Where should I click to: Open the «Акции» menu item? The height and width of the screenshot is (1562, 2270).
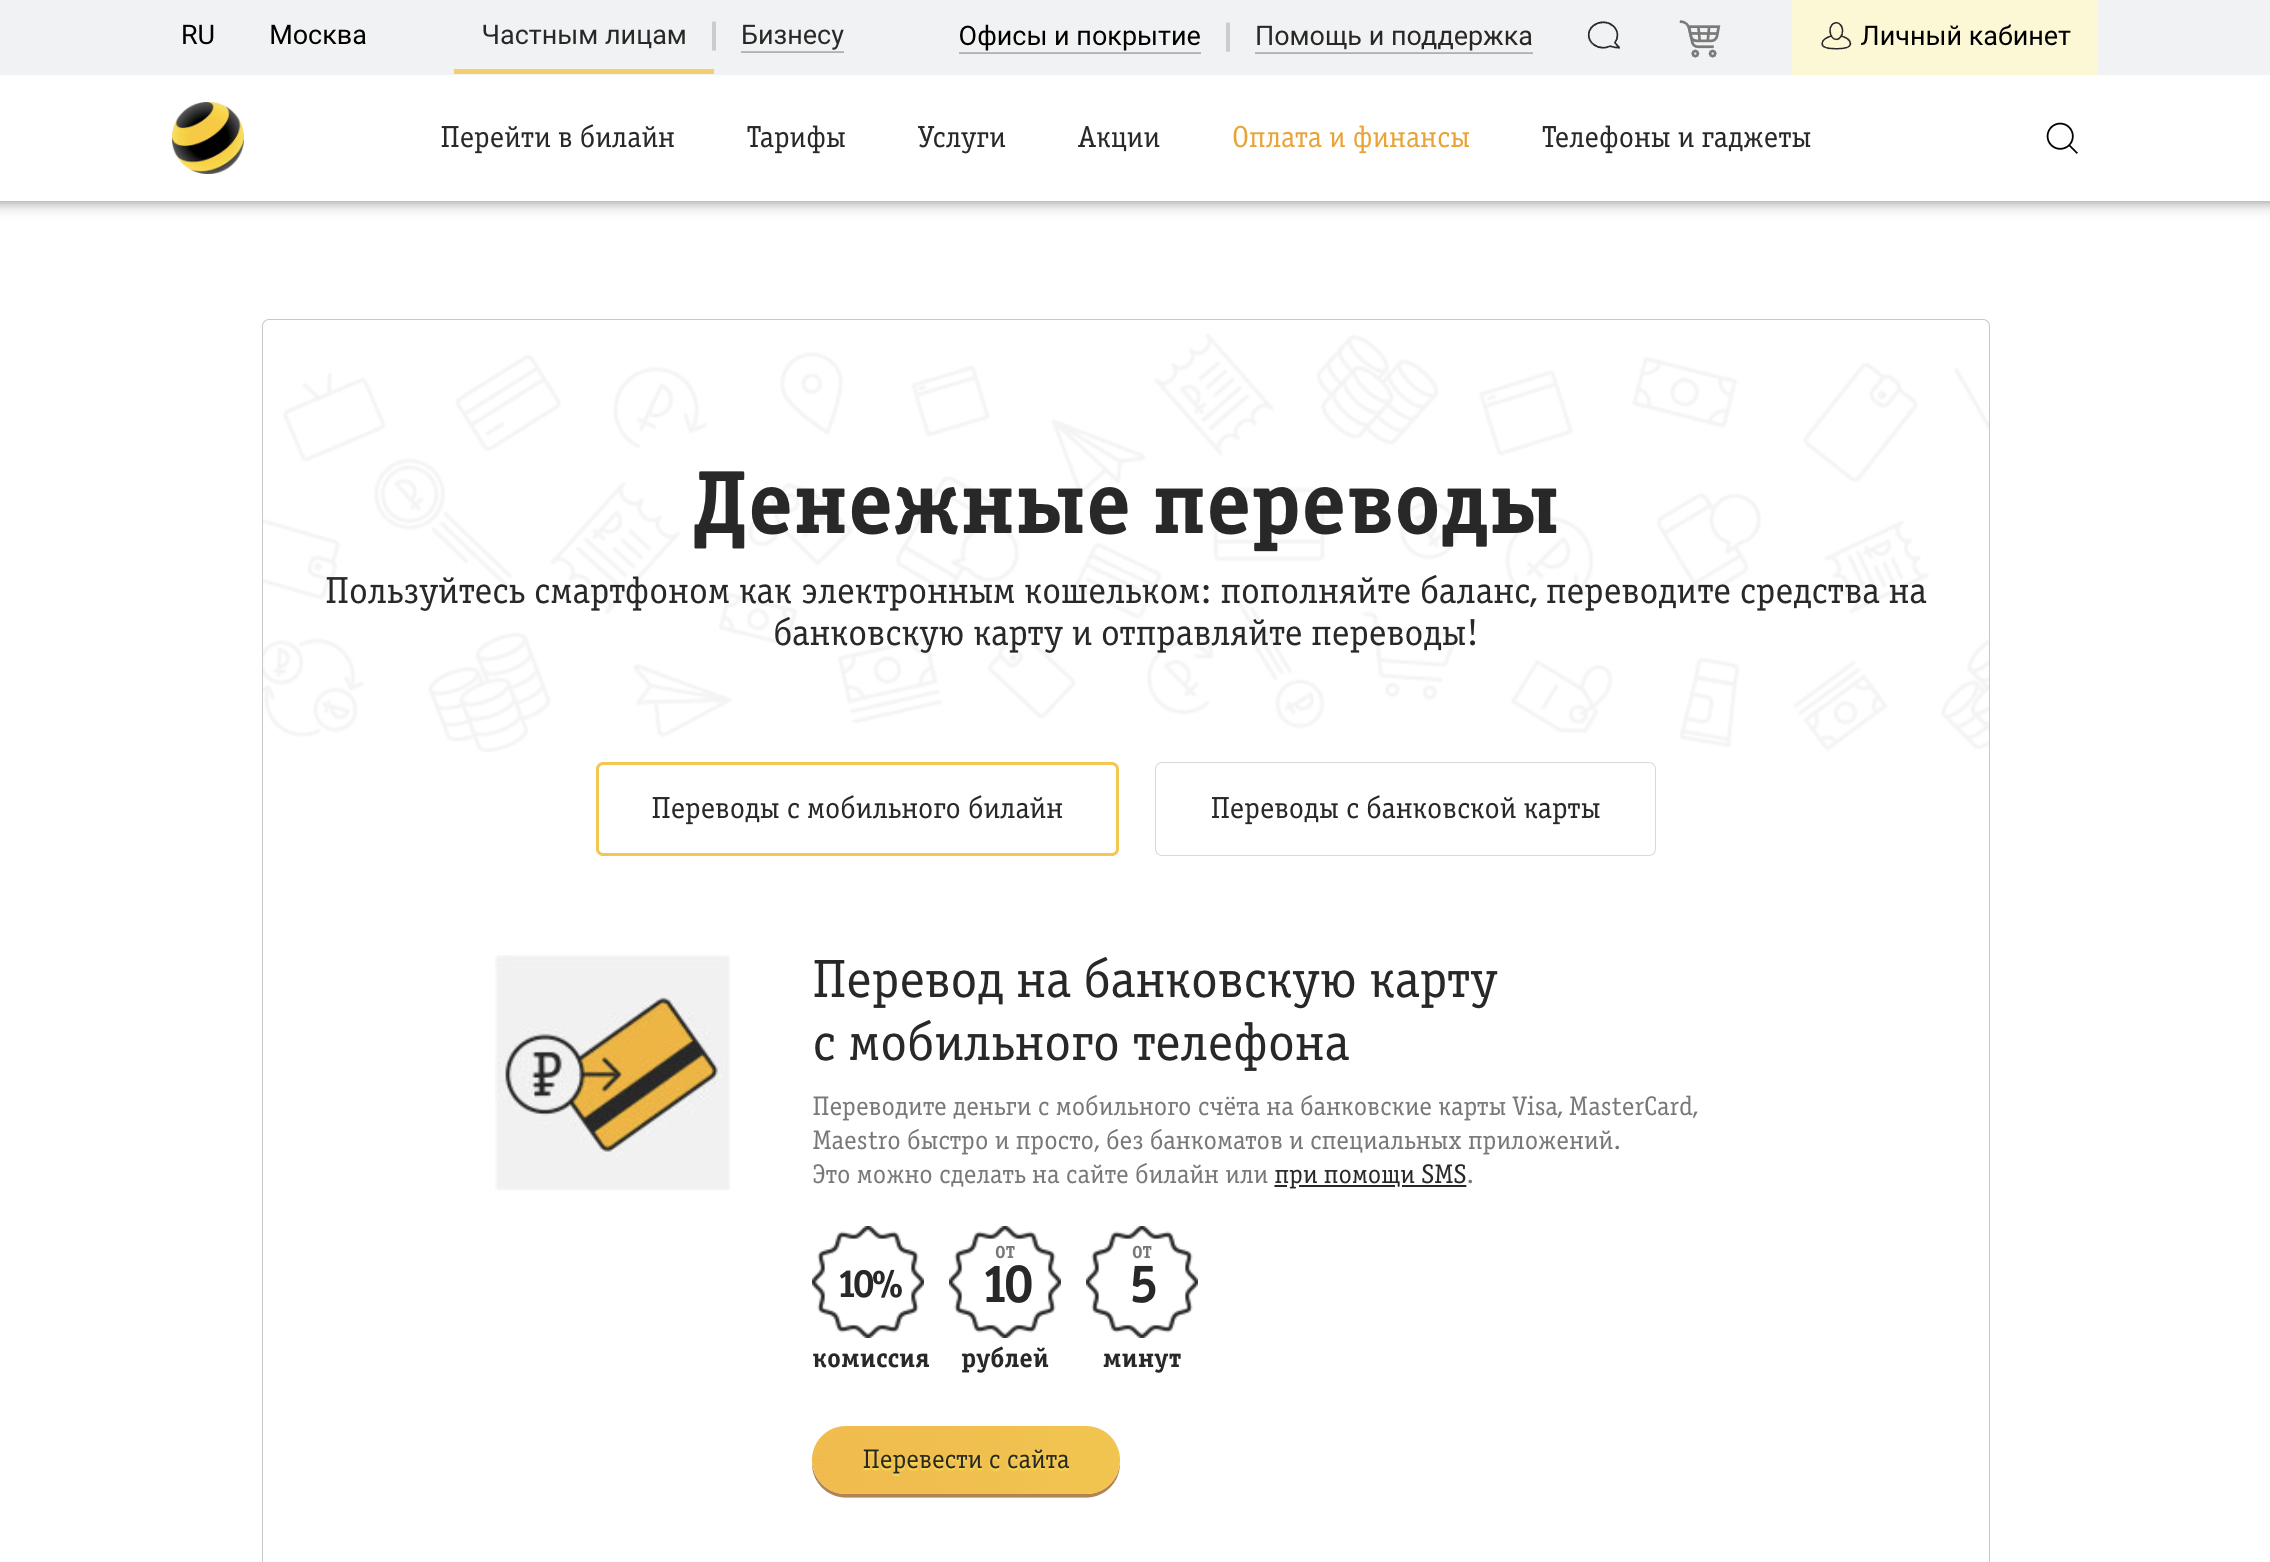click(x=1118, y=138)
